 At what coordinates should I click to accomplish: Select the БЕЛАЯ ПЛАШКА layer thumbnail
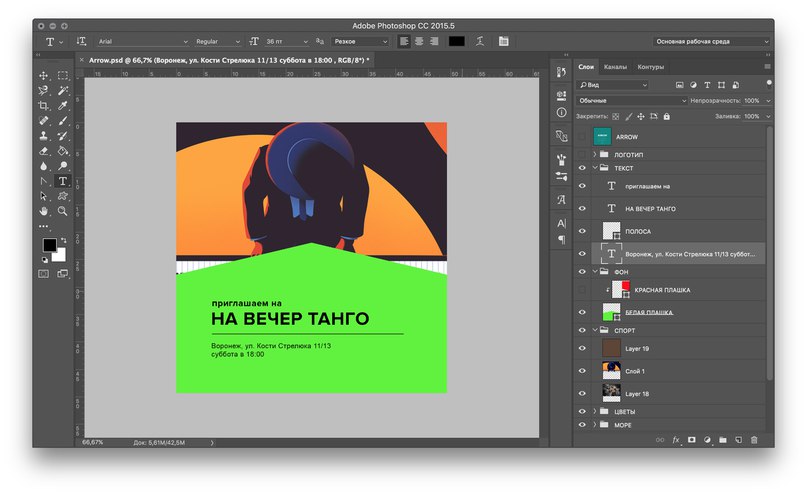(x=611, y=313)
